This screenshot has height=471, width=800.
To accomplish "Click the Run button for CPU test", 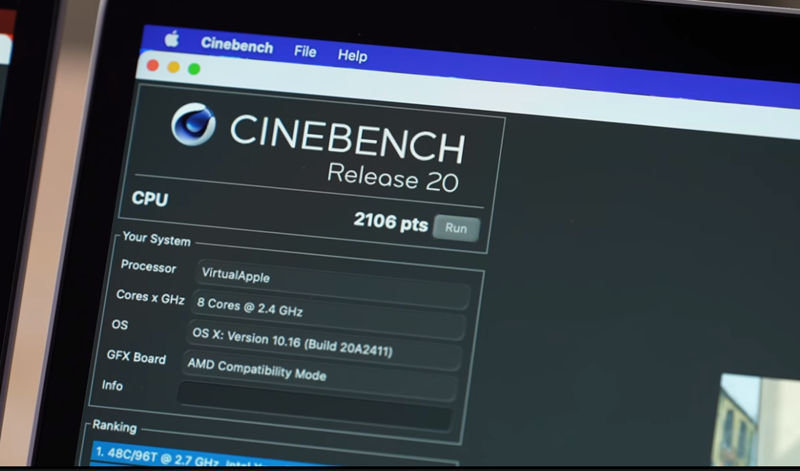I will (x=456, y=228).
